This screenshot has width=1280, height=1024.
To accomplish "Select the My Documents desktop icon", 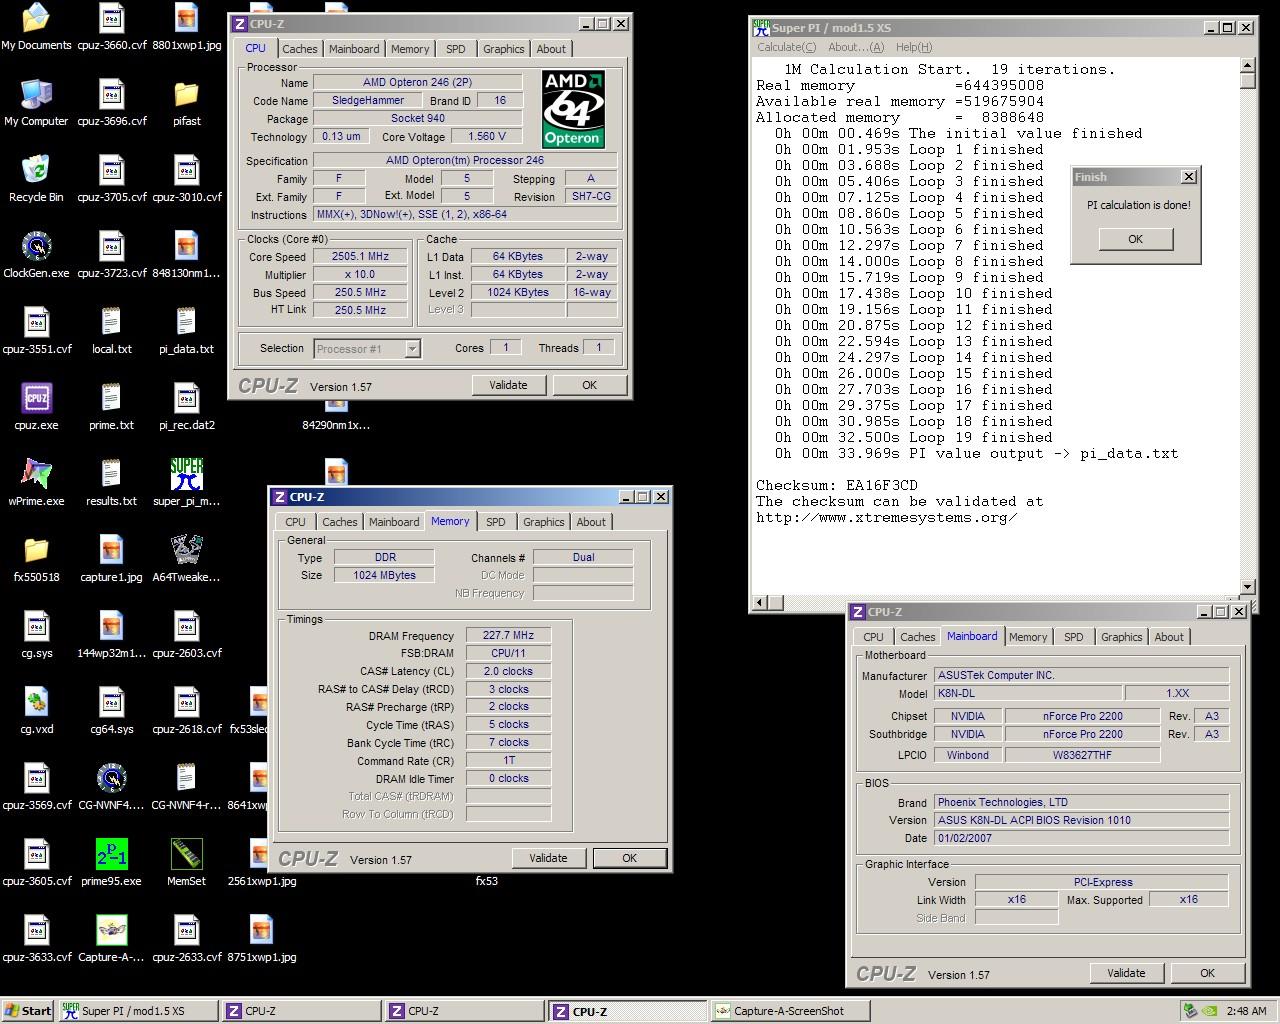I will pos(36,18).
